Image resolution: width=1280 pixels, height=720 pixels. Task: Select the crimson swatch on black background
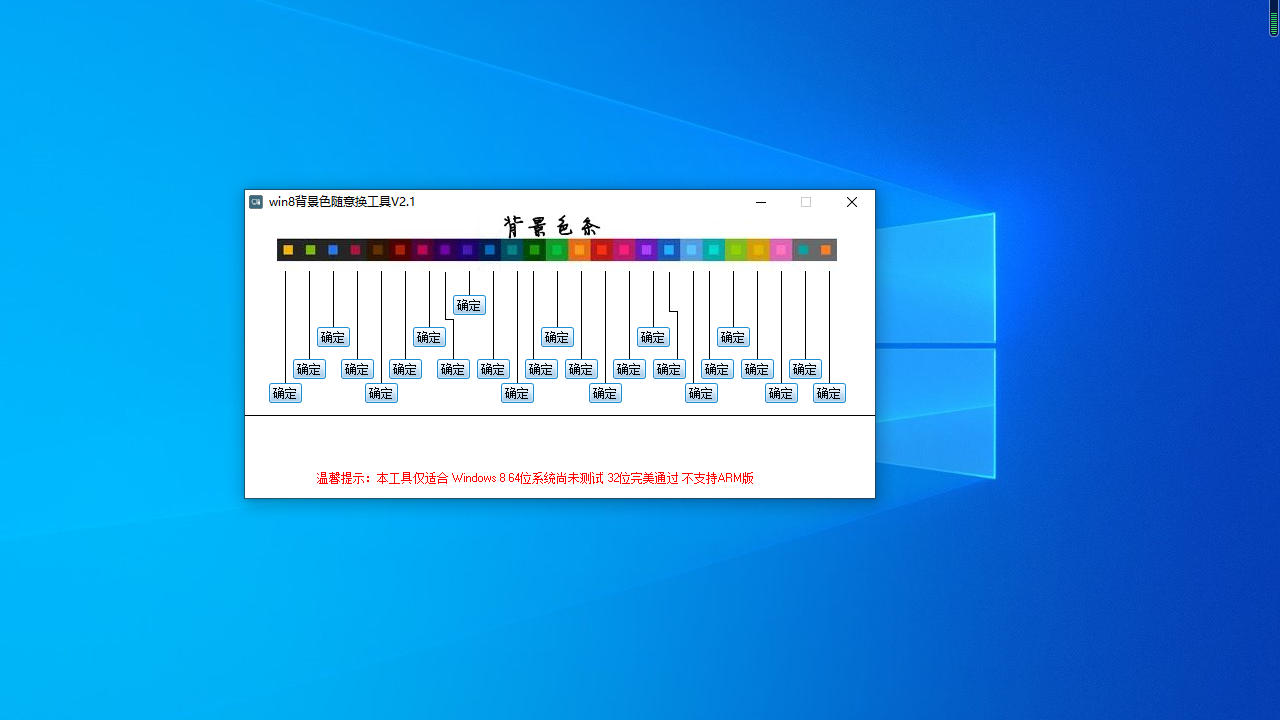[355, 250]
